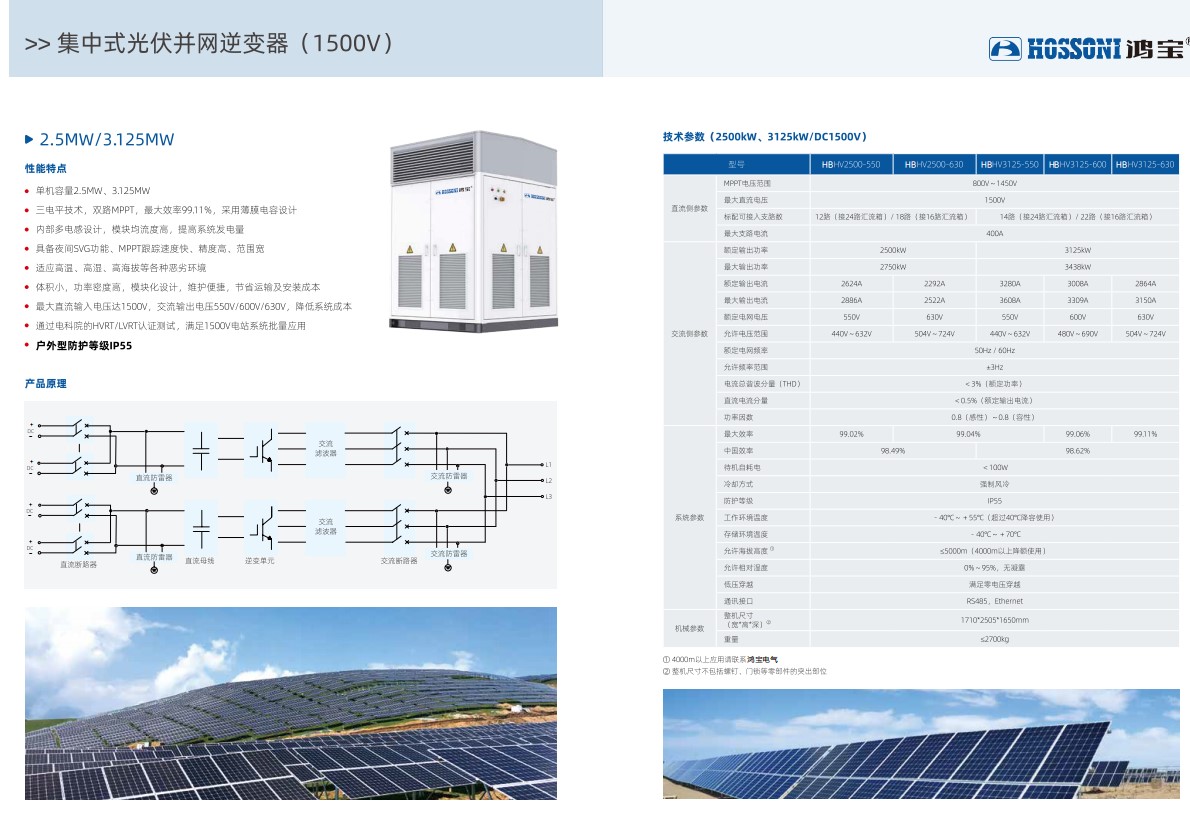This screenshot has height=830, width=1190.
Task: Click the 允许电压范围 cell 480V～690V
Action: [1078, 334]
